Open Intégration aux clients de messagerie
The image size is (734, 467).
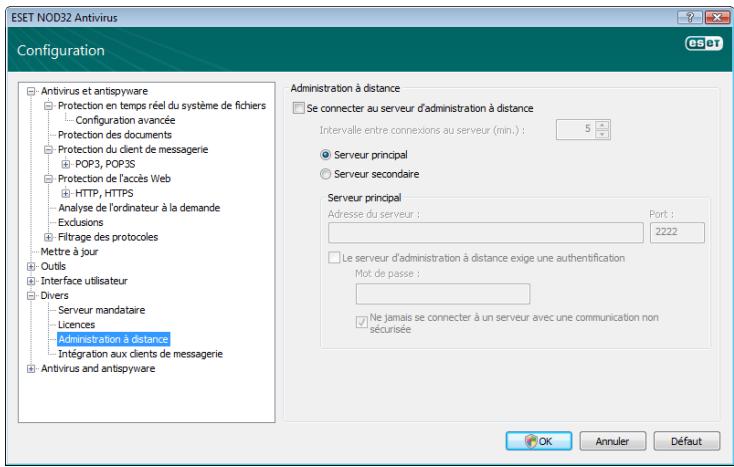pyautogui.click(x=140, y=354)
